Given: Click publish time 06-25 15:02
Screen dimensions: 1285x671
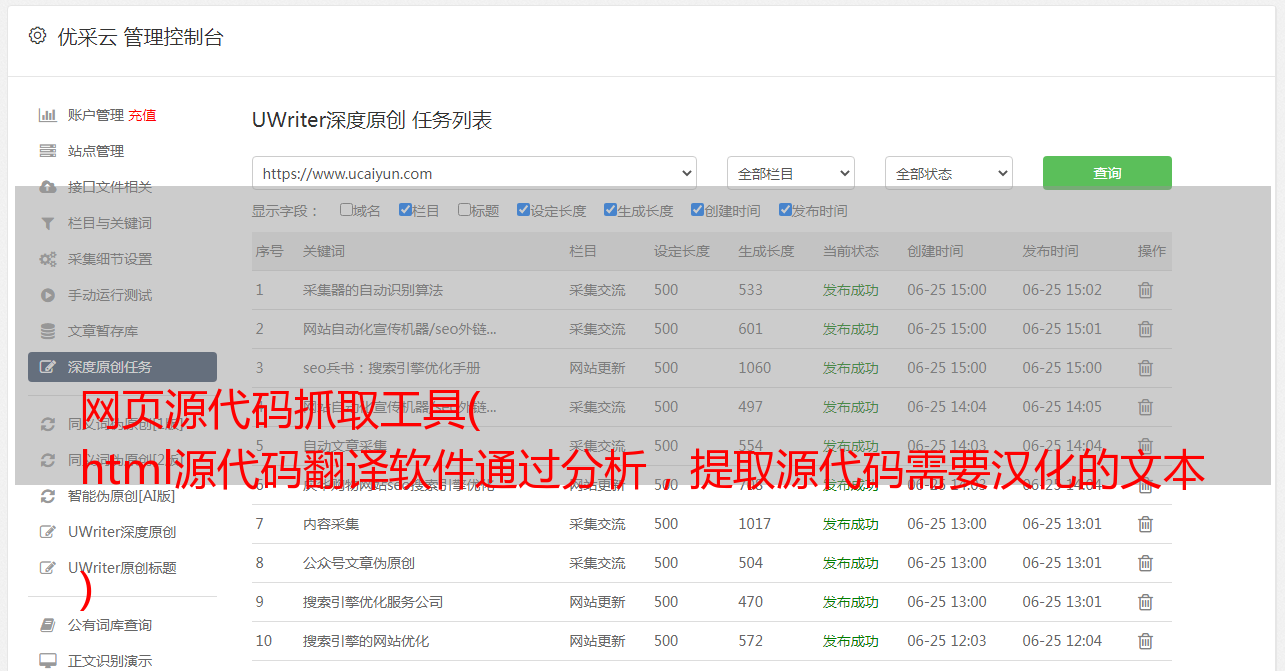Looking at the screenshot, I should click(1062, 290).
